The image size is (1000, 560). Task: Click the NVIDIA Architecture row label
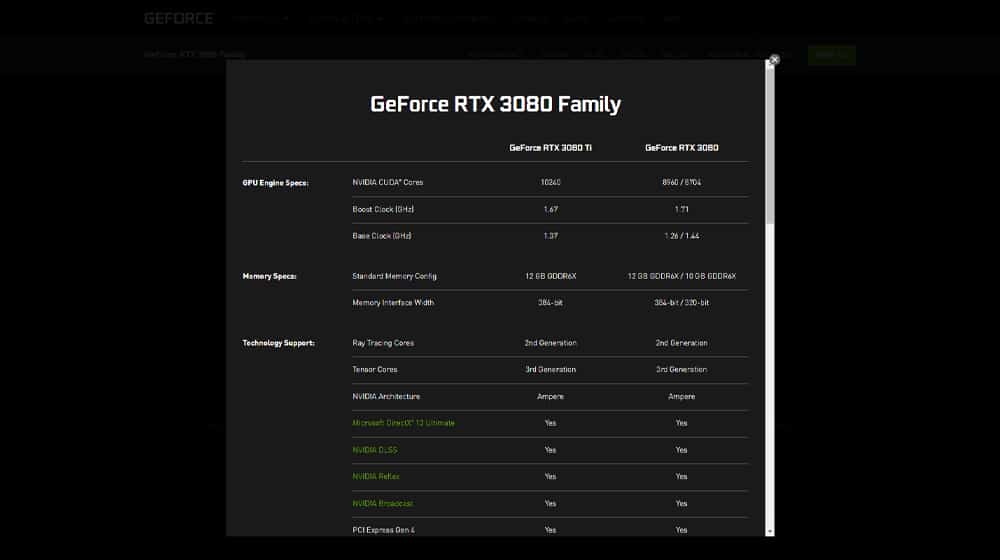(x=386, y=396)
